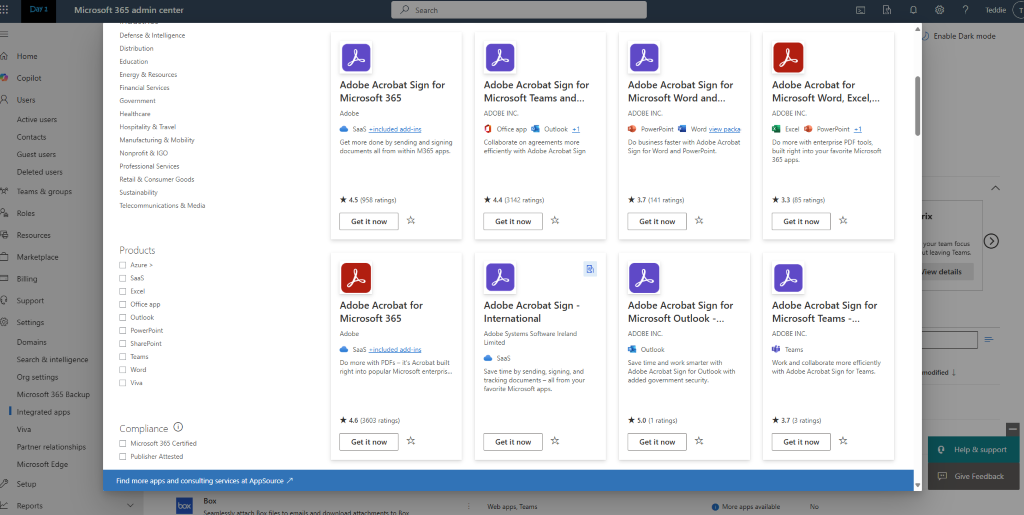Image resolution: width=1024 pixels, height=515 pixels.
Task: Check the Teams product filter
Action: point(123,356)
